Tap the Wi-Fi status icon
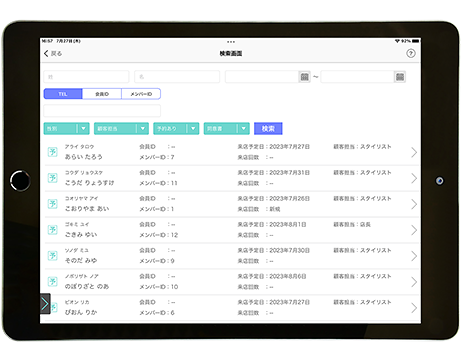Screen dimensions: 462x360 [397, 41]
